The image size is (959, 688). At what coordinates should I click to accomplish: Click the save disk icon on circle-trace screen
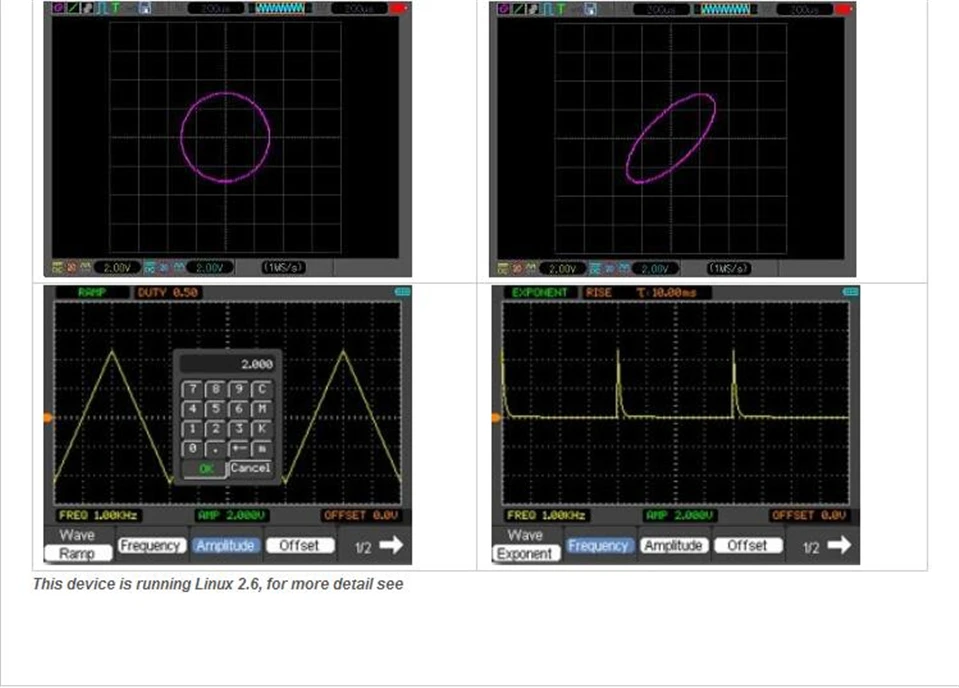[x=144, y=9]
